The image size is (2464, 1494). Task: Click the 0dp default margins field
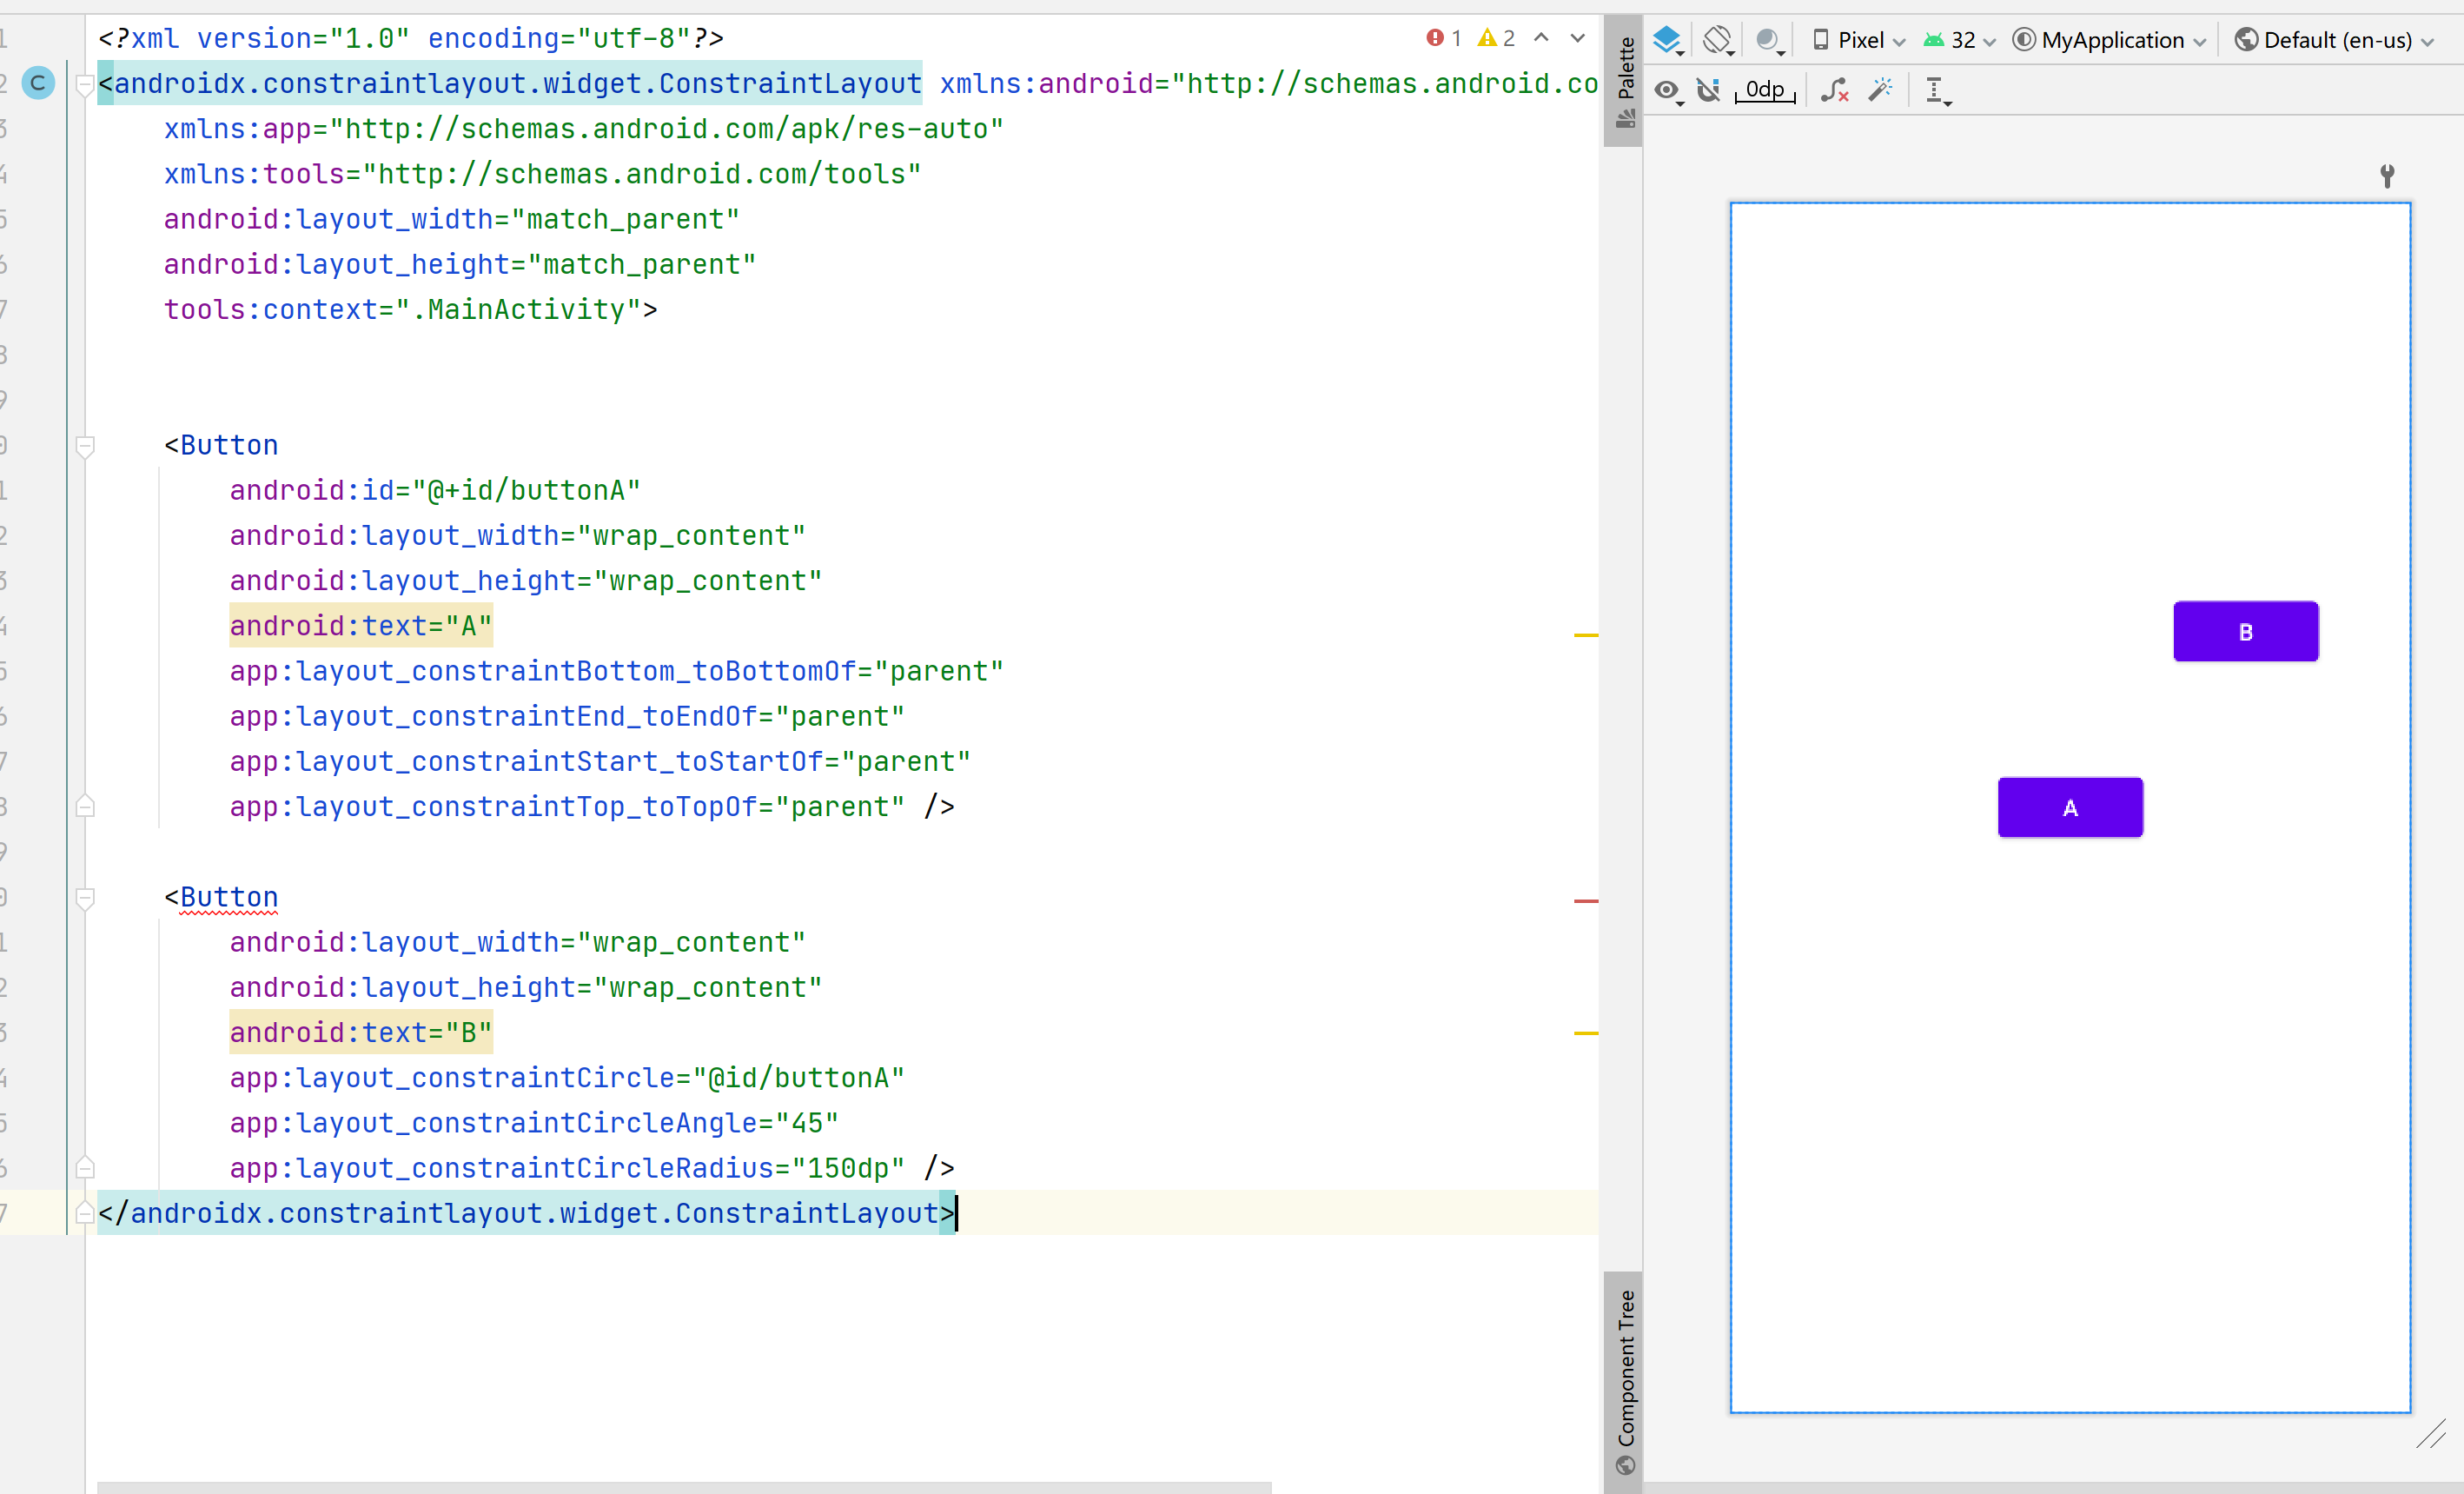1765,90
